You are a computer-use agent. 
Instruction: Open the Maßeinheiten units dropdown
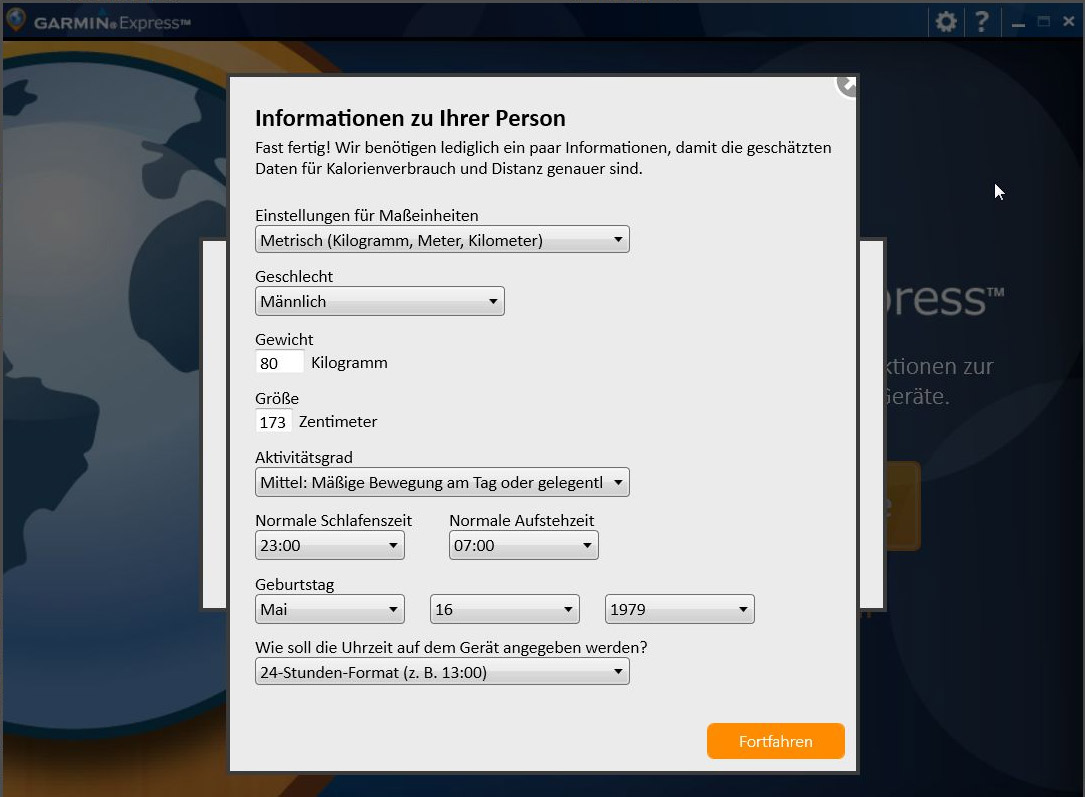pos(442,240)
